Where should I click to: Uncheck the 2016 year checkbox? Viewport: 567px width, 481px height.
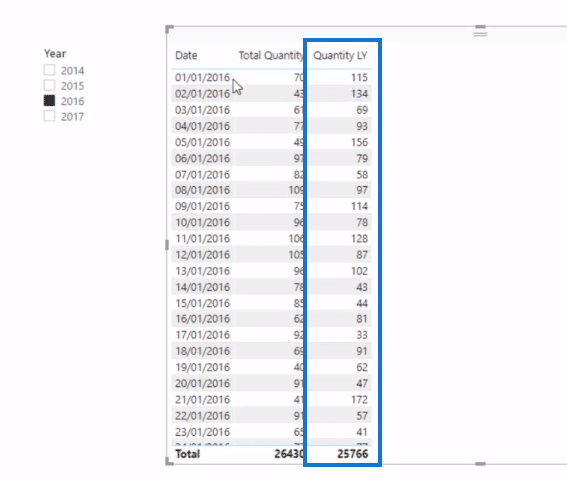pos(50,101)
